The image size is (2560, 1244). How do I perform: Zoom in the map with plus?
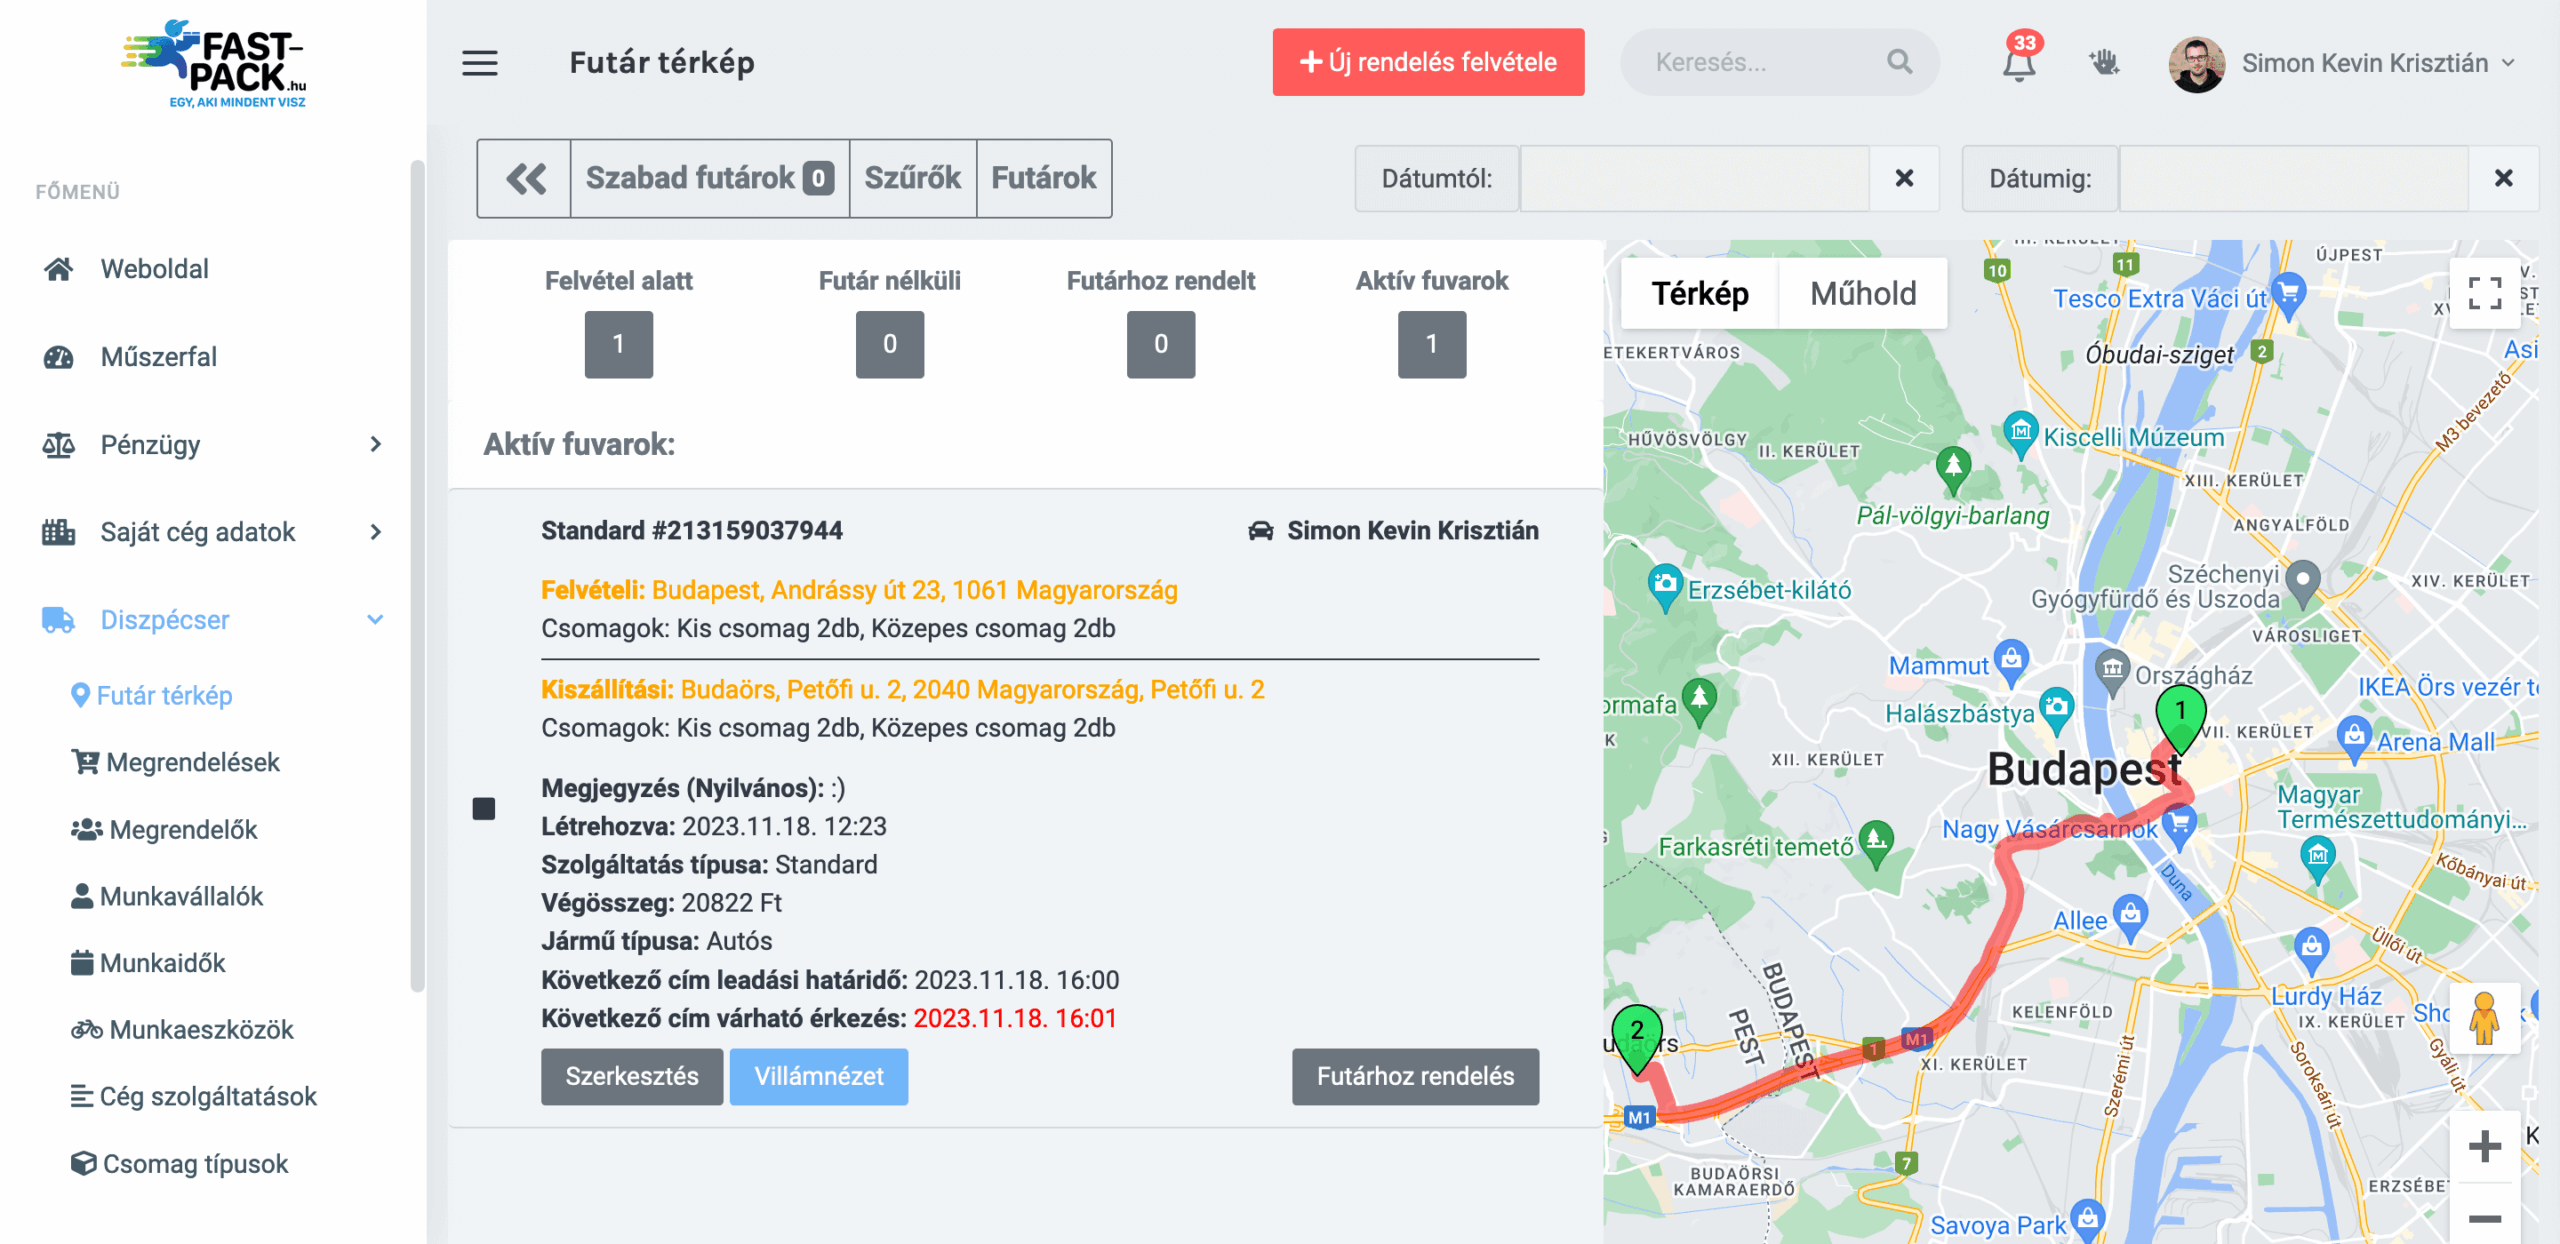(x=2484, y=1146)
